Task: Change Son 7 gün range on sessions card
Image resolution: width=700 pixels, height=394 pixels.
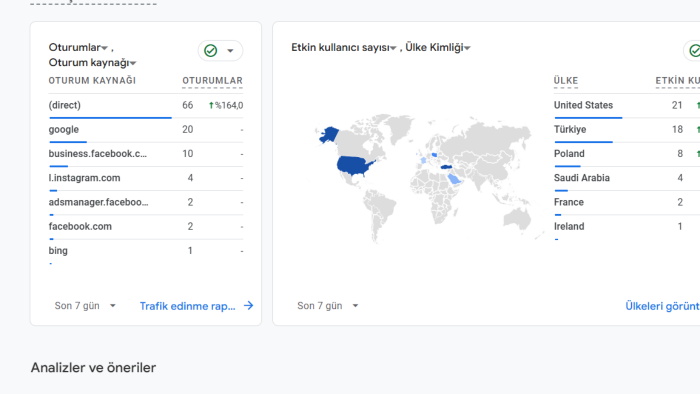Action: coord(85,306)
